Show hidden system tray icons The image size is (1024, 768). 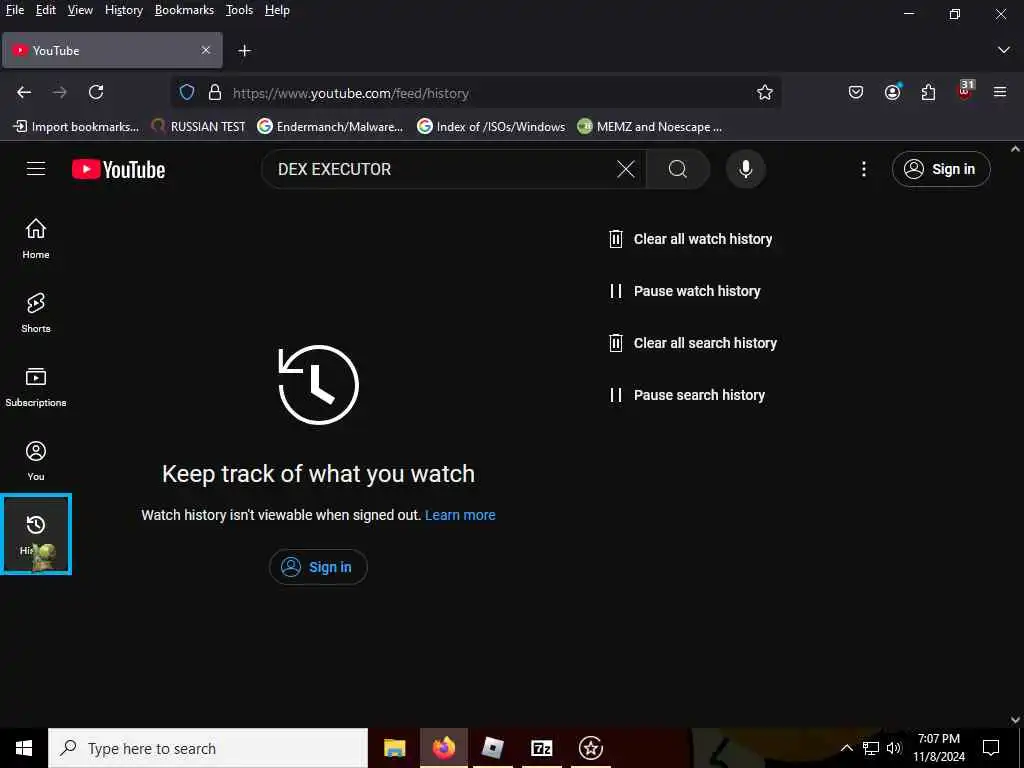point(846,748)
